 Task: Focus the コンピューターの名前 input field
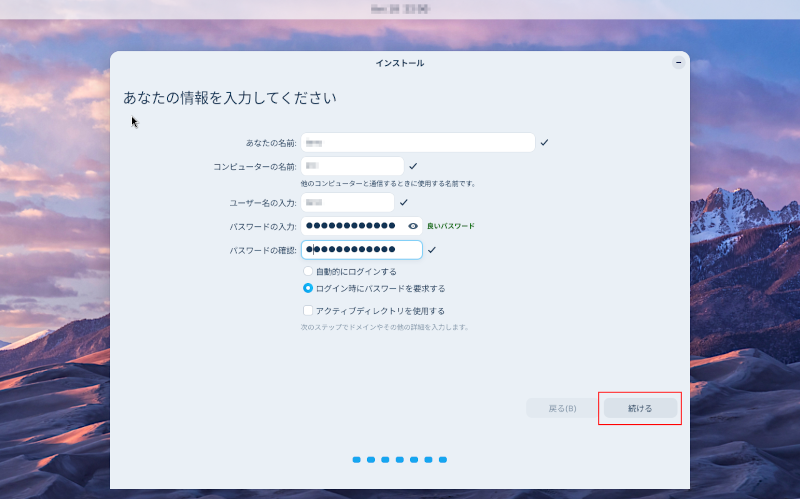[353, 166]
